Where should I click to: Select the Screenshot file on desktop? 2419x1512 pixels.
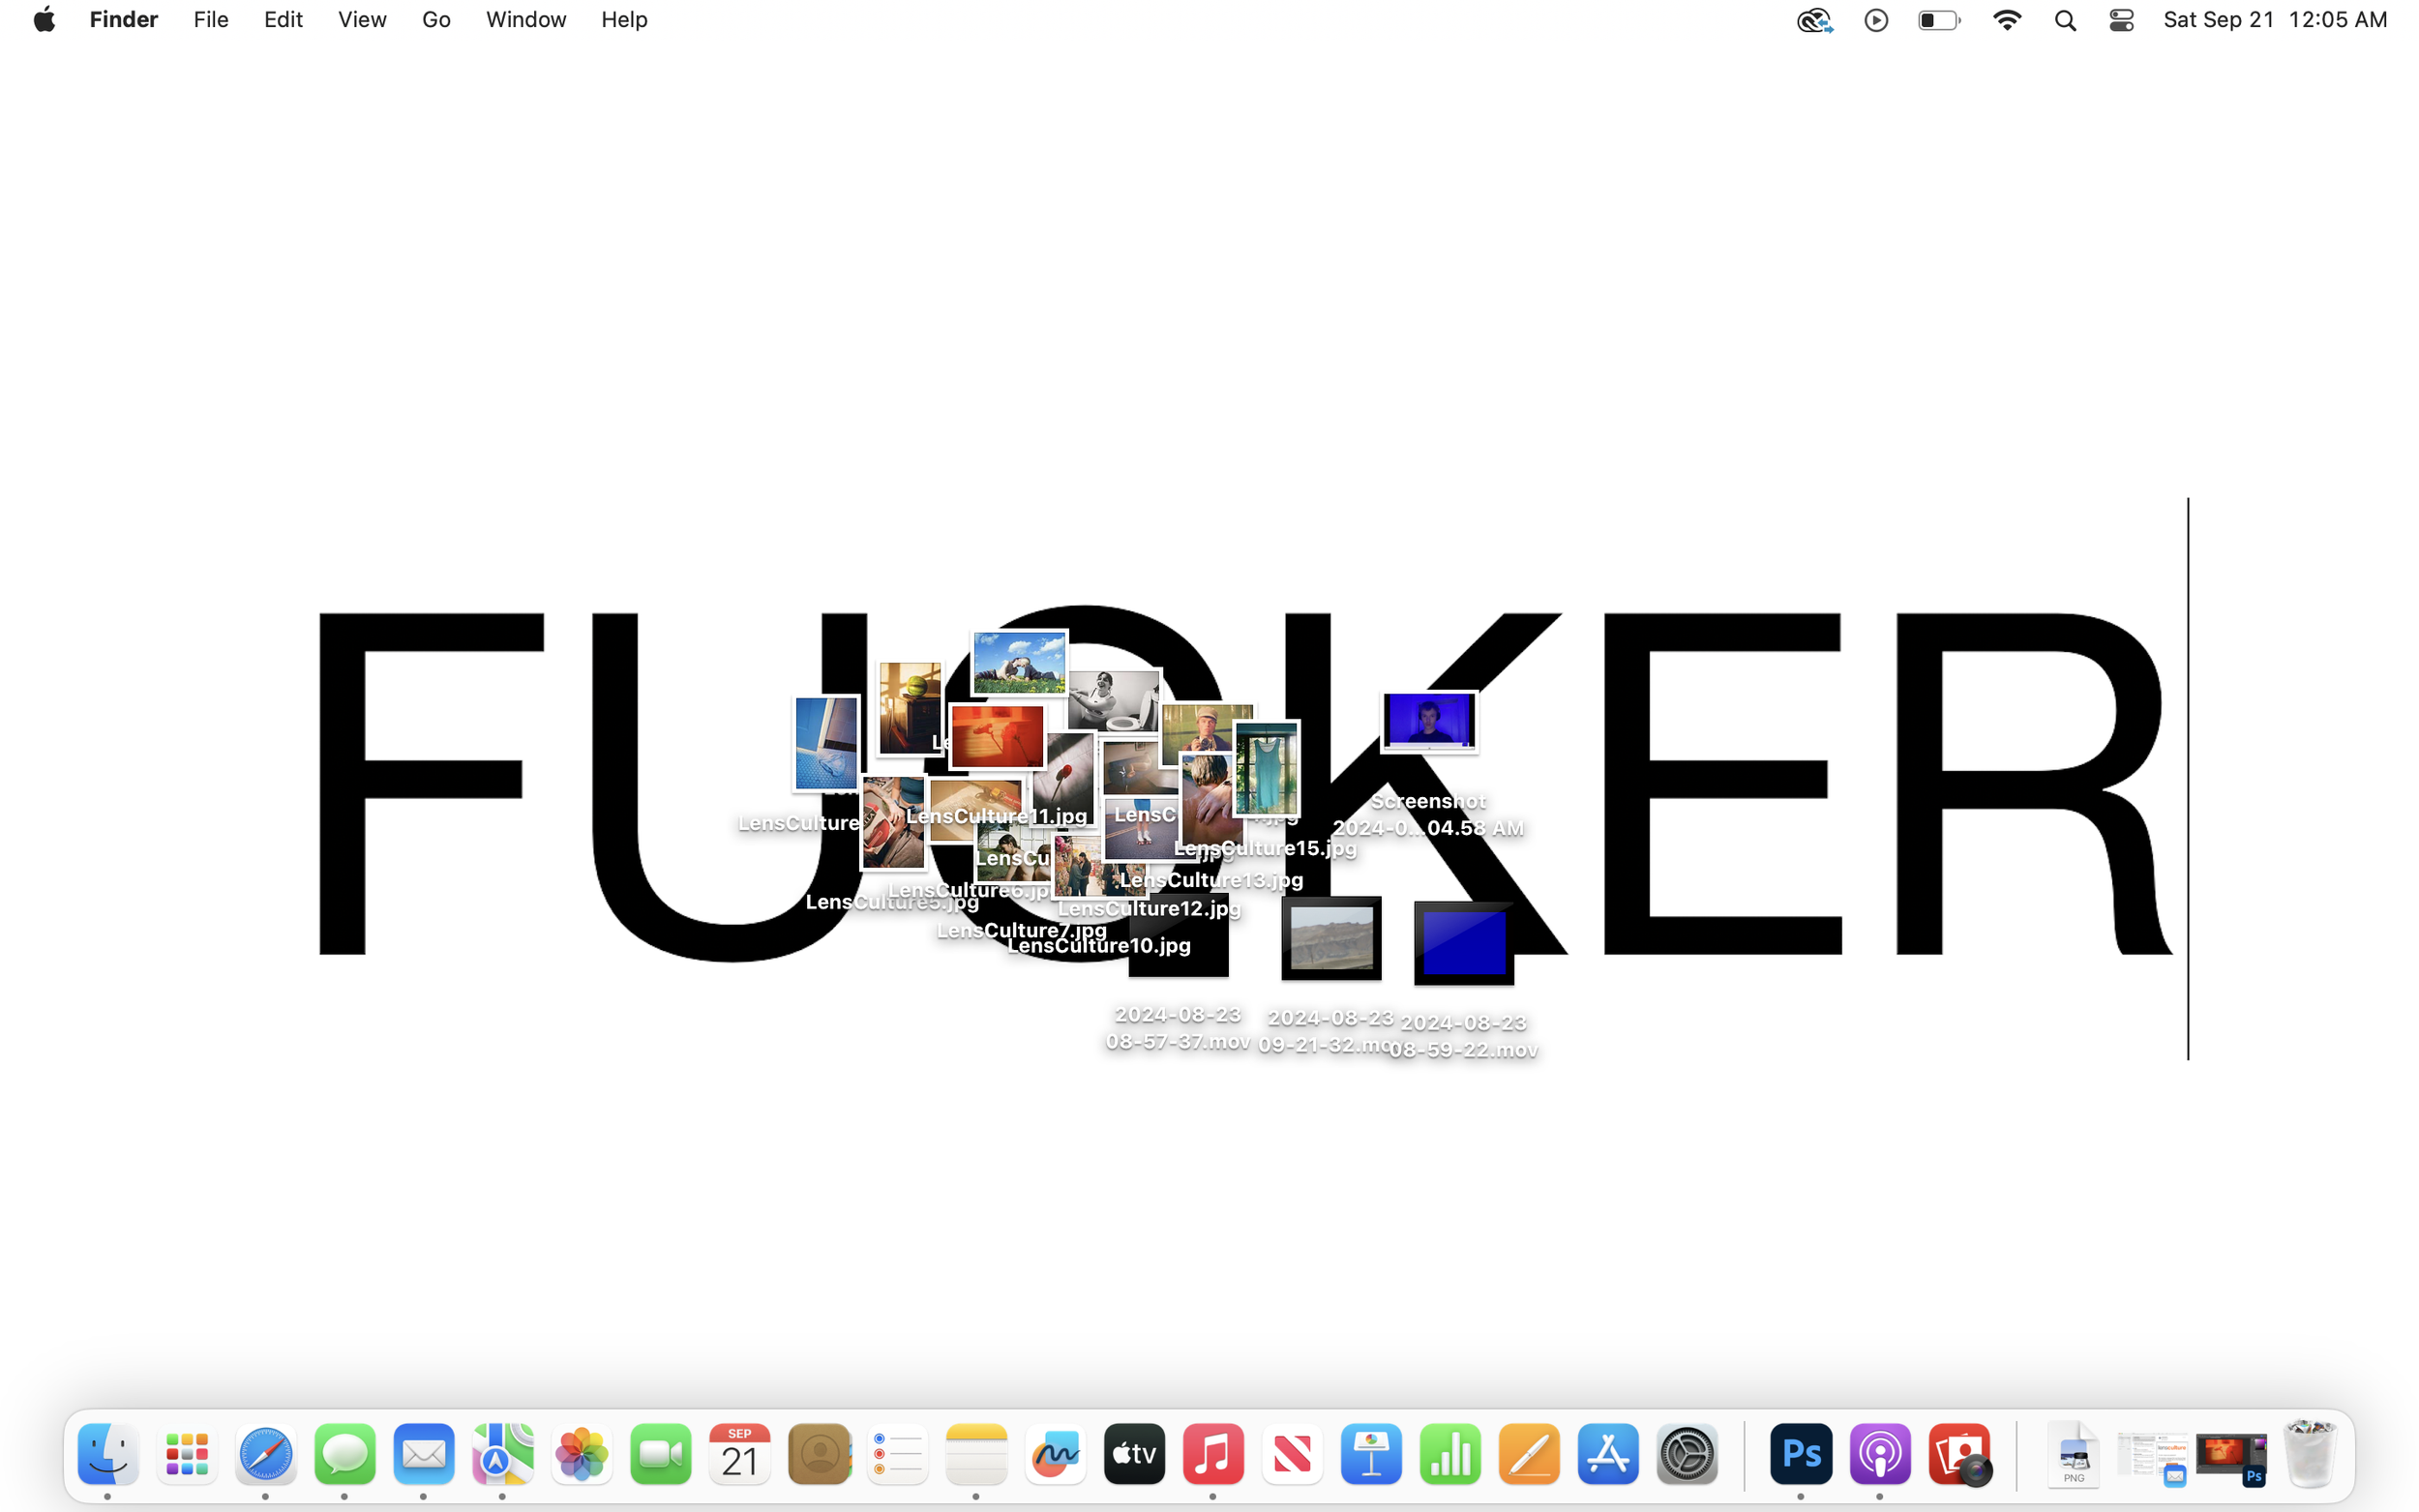click(1428, 722)
